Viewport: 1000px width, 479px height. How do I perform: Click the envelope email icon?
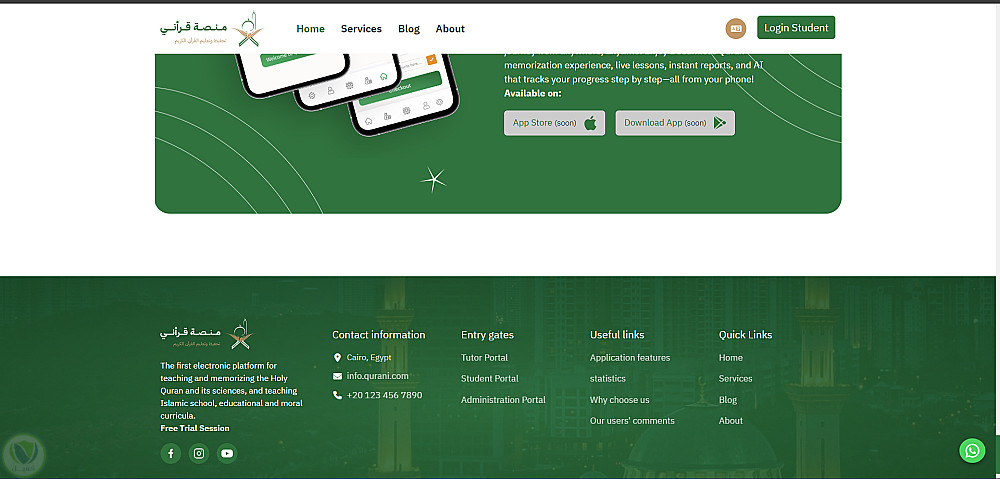337,376
